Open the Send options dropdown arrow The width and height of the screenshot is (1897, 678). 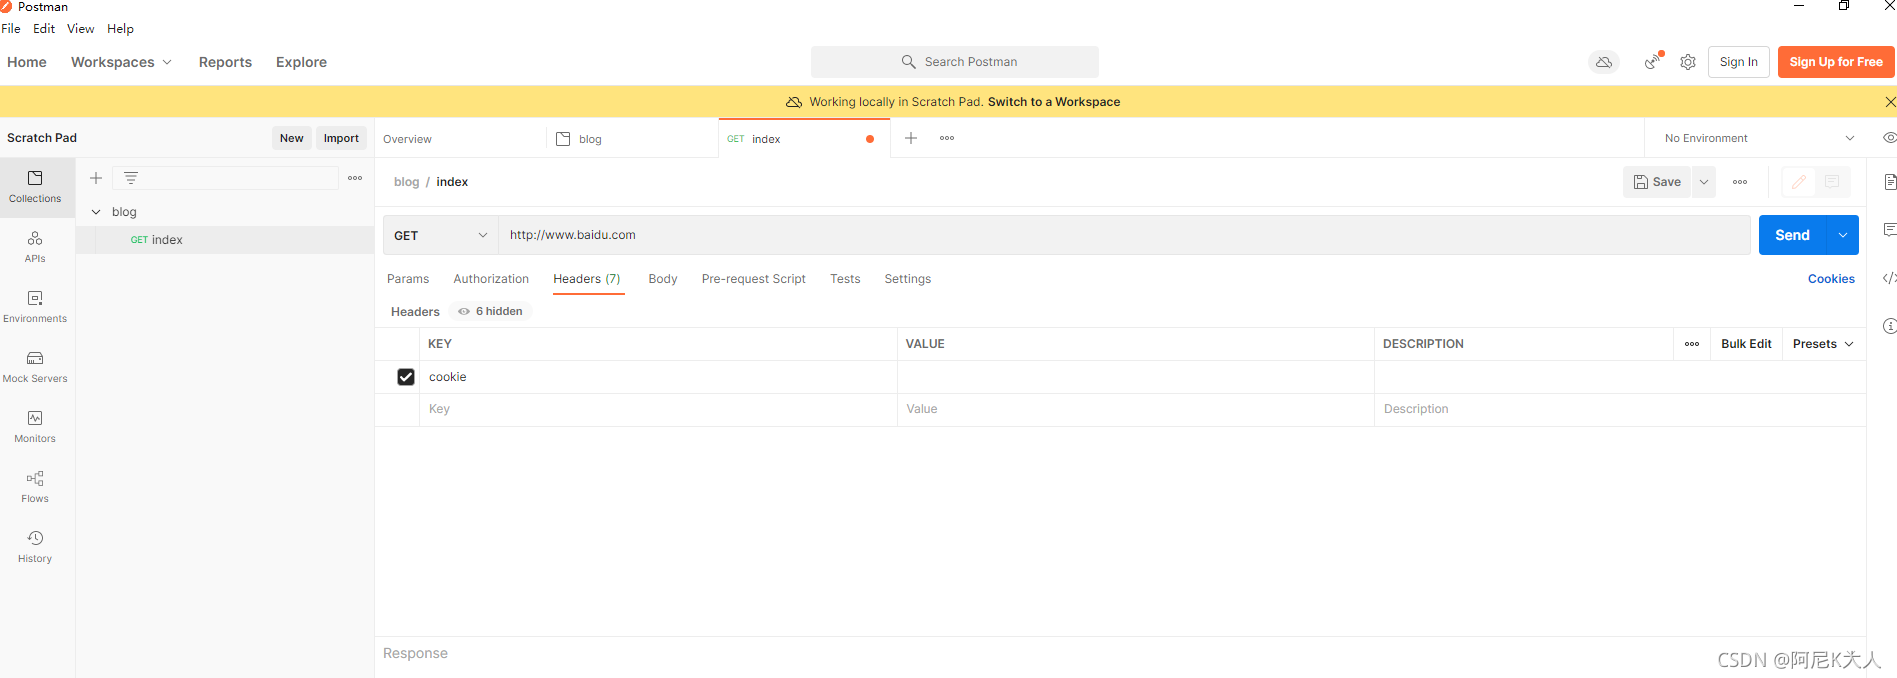coord(1843,235)
